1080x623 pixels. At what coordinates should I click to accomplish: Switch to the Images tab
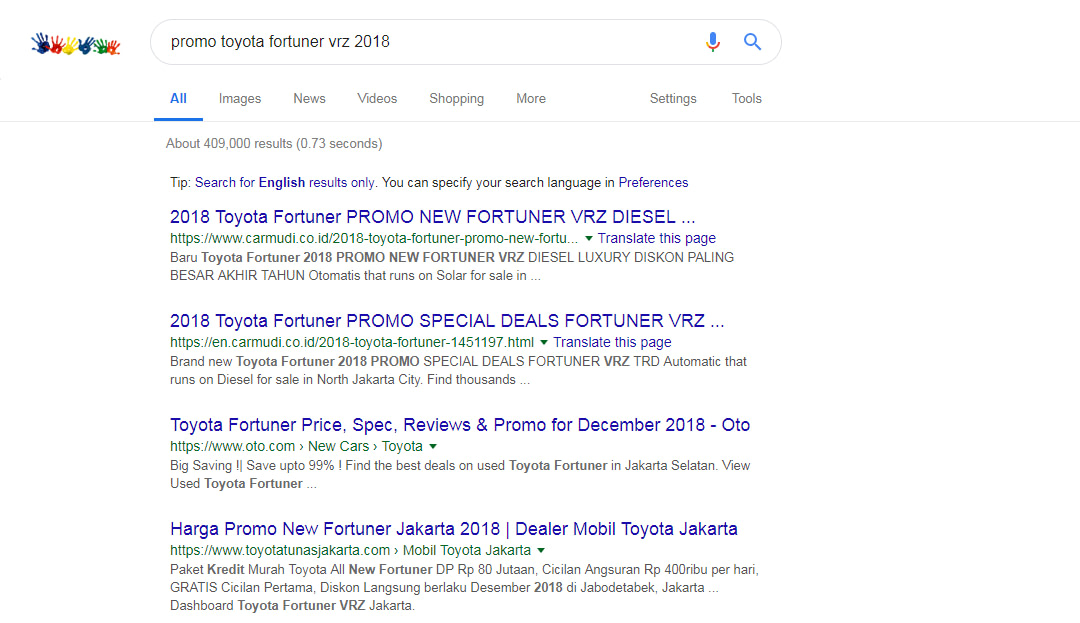click(240, 98)
